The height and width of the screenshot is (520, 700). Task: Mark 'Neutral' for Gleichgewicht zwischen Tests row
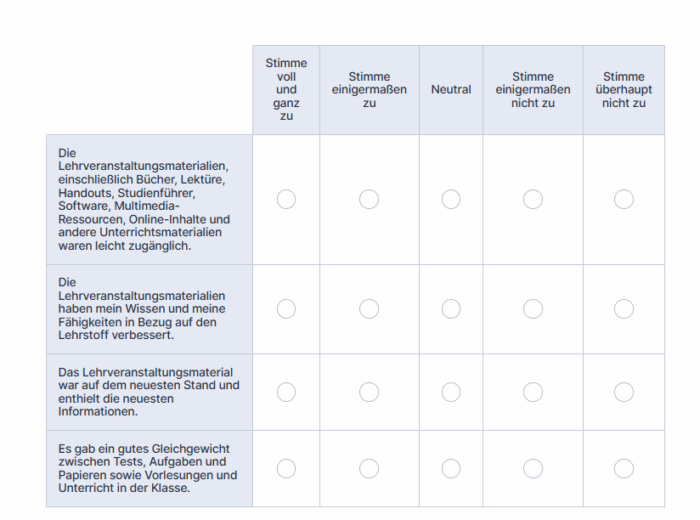[451, 468]
